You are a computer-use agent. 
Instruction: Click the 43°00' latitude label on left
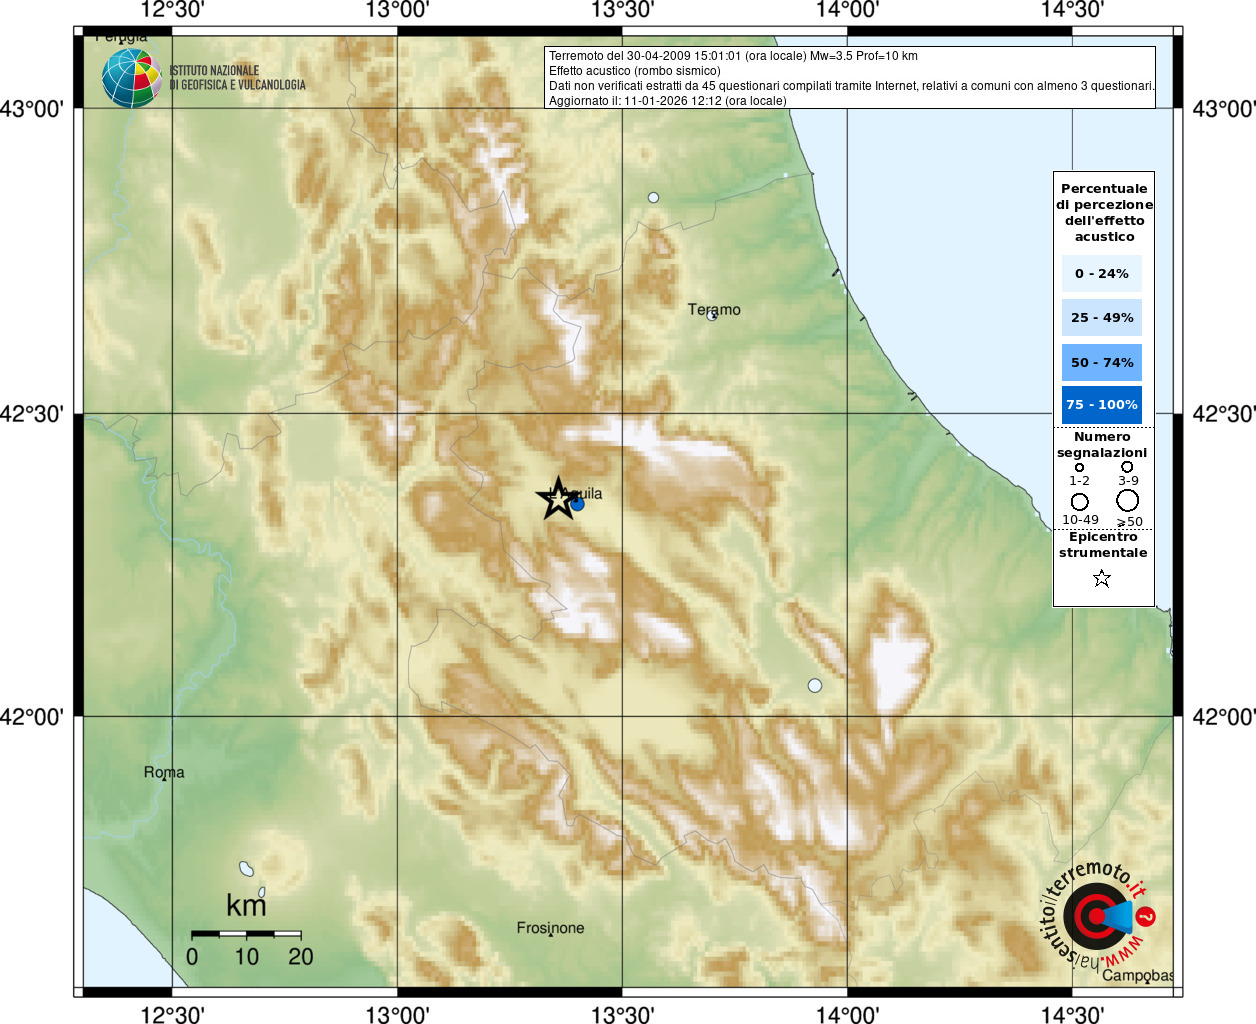coord(32,109)
